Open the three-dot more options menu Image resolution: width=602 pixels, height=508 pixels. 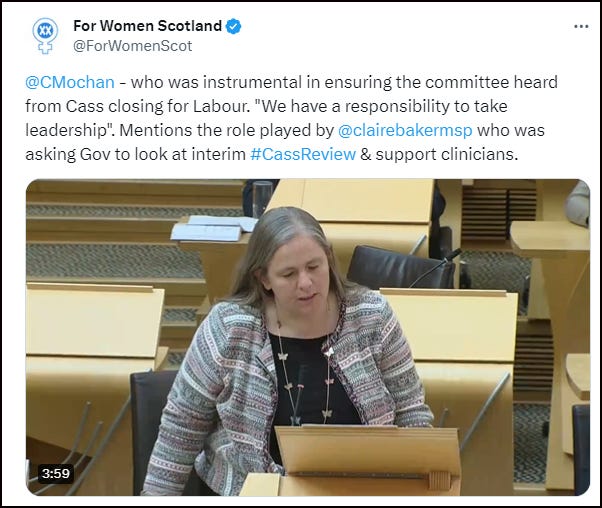(581, 26)
